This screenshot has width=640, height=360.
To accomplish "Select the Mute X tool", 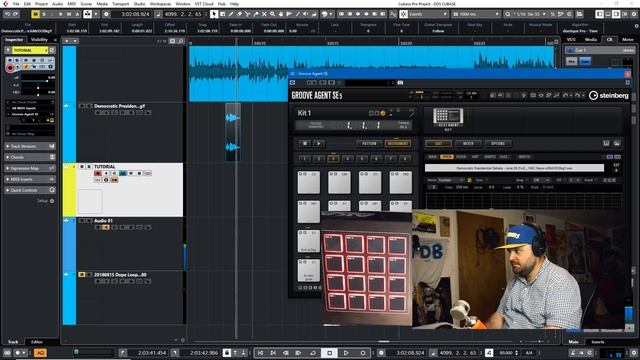I will 264,14.
